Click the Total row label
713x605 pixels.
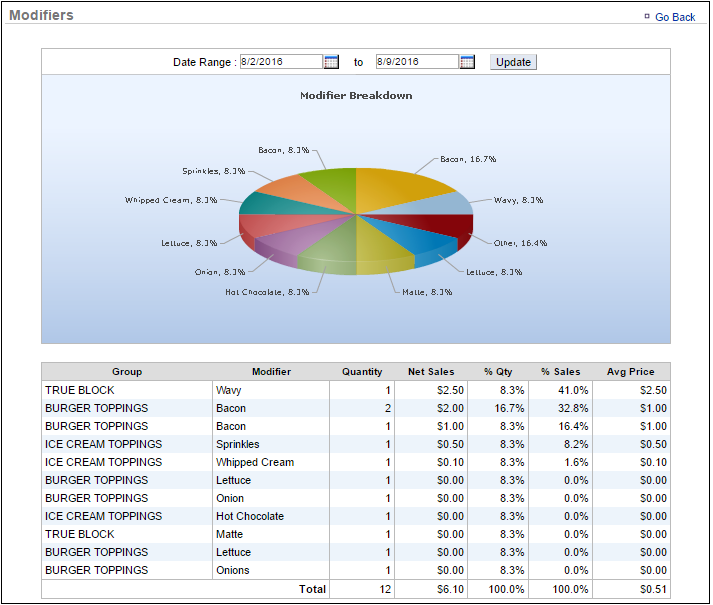(312, 590)
